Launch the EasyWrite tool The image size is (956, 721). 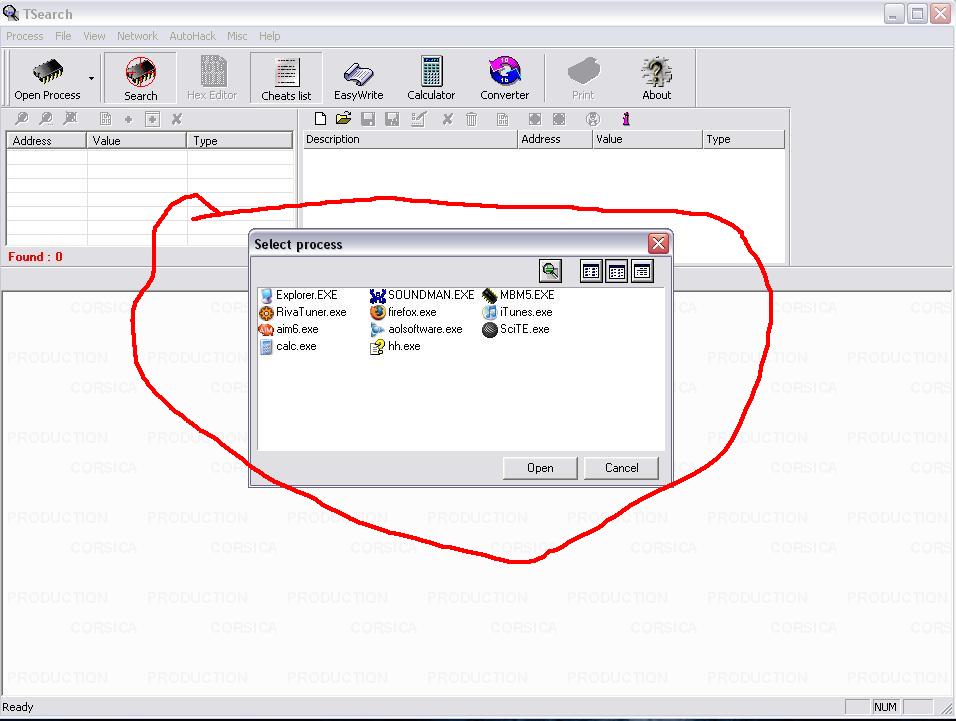coord(358,78)
